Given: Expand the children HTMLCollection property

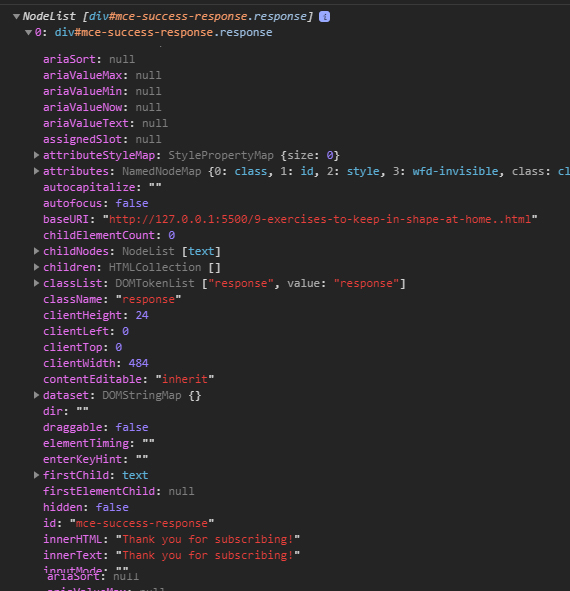Looking at the screenshot, I should (36, 267).
